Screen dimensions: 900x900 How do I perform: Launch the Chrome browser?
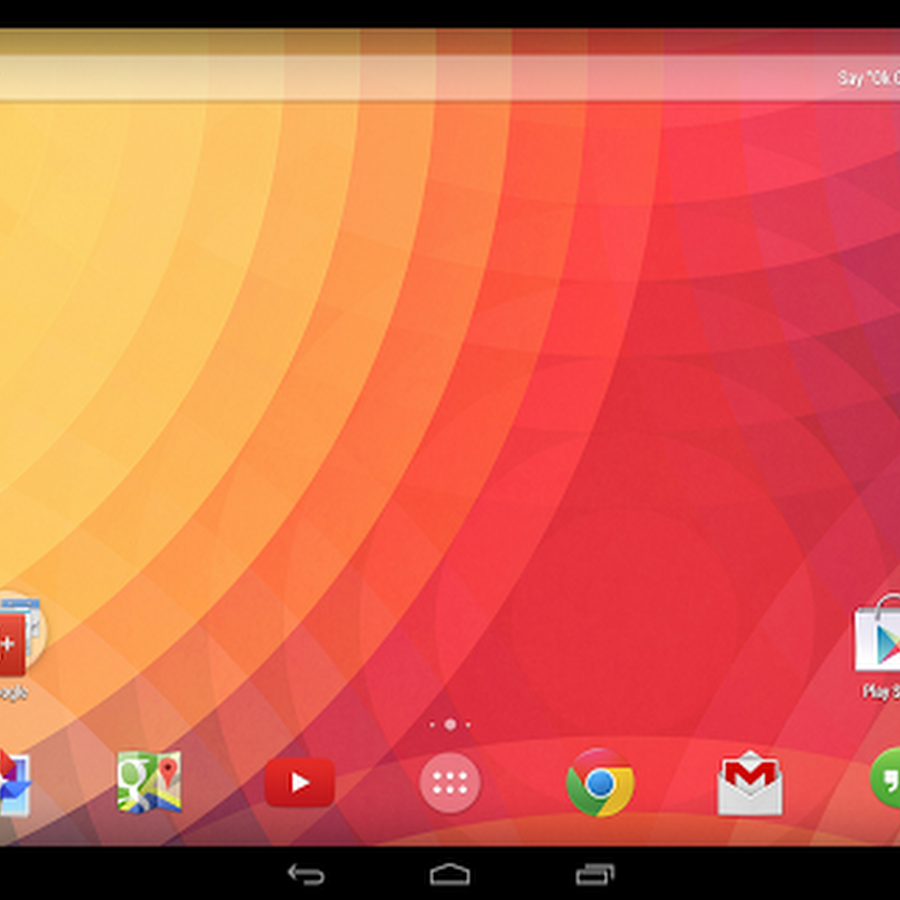(x=599, y=783)
